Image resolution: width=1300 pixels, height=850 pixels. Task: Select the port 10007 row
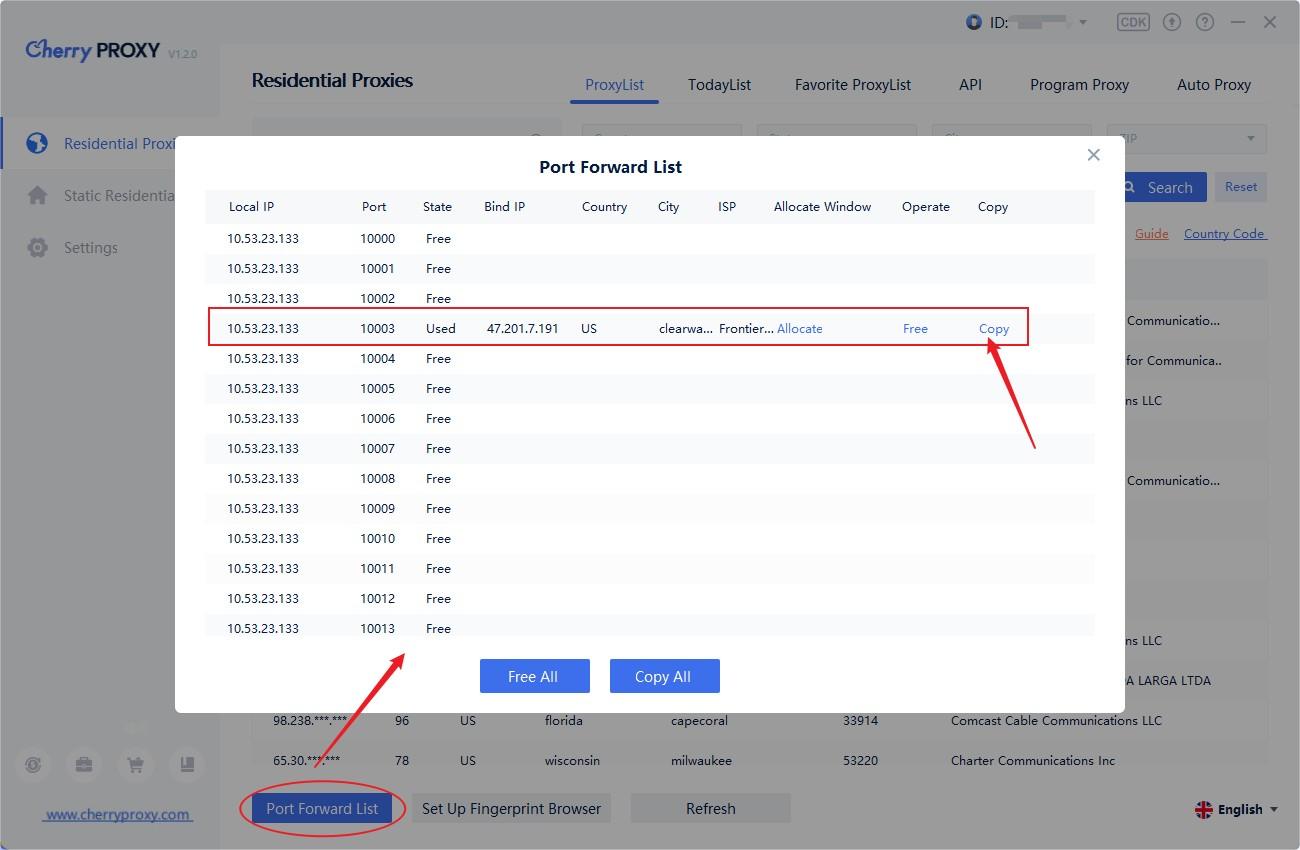pos(649,449)
